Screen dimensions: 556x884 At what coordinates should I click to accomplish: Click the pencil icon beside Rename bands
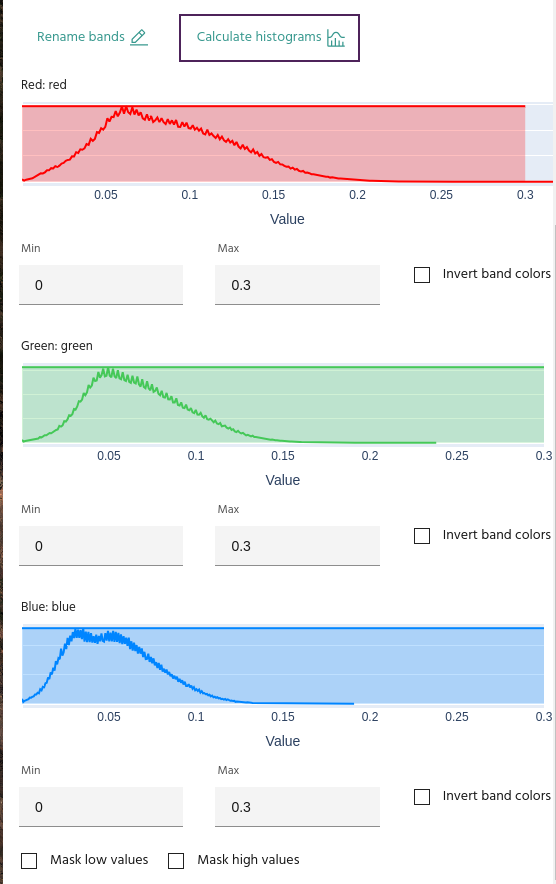(139, 37)
